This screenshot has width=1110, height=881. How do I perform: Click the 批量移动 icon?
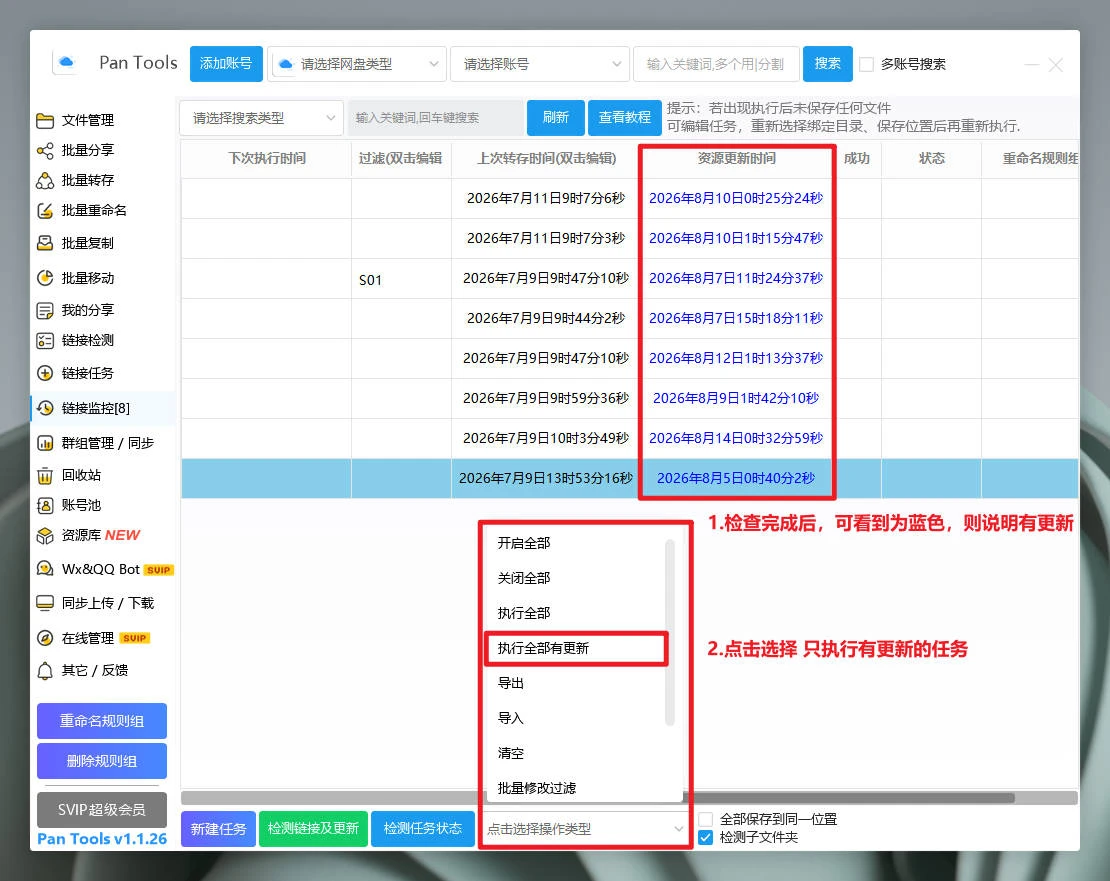click(x=45, y=278)
